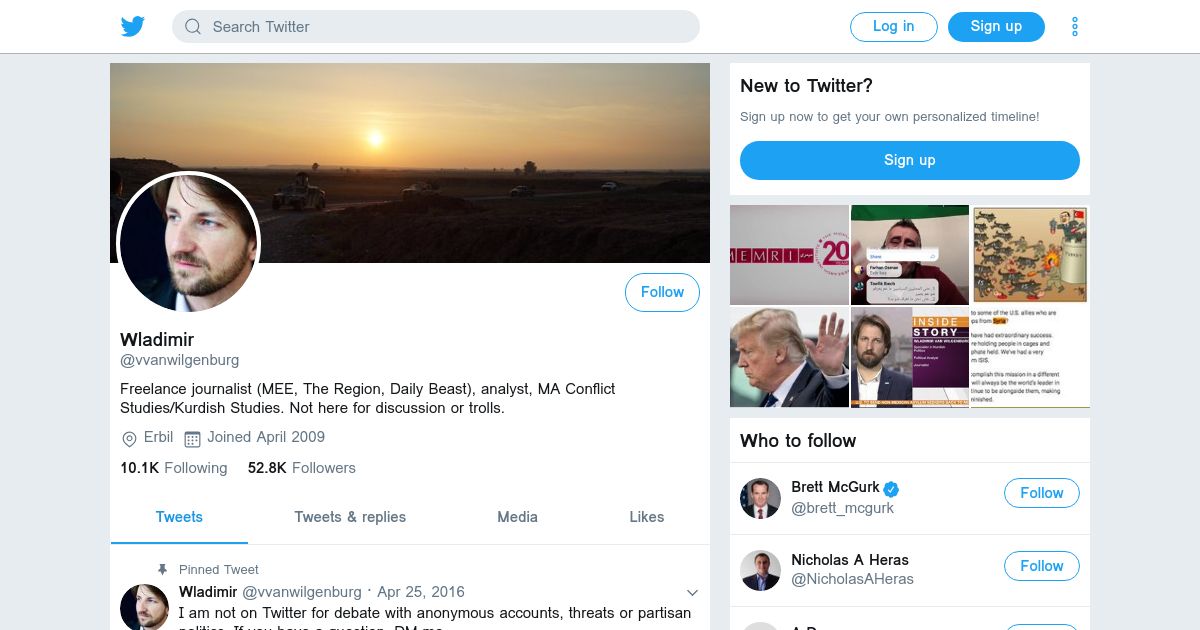This screenshot has height=630, width=1200.
Task: Open the MEMRI media thumbnail
Action: [789, 255]
